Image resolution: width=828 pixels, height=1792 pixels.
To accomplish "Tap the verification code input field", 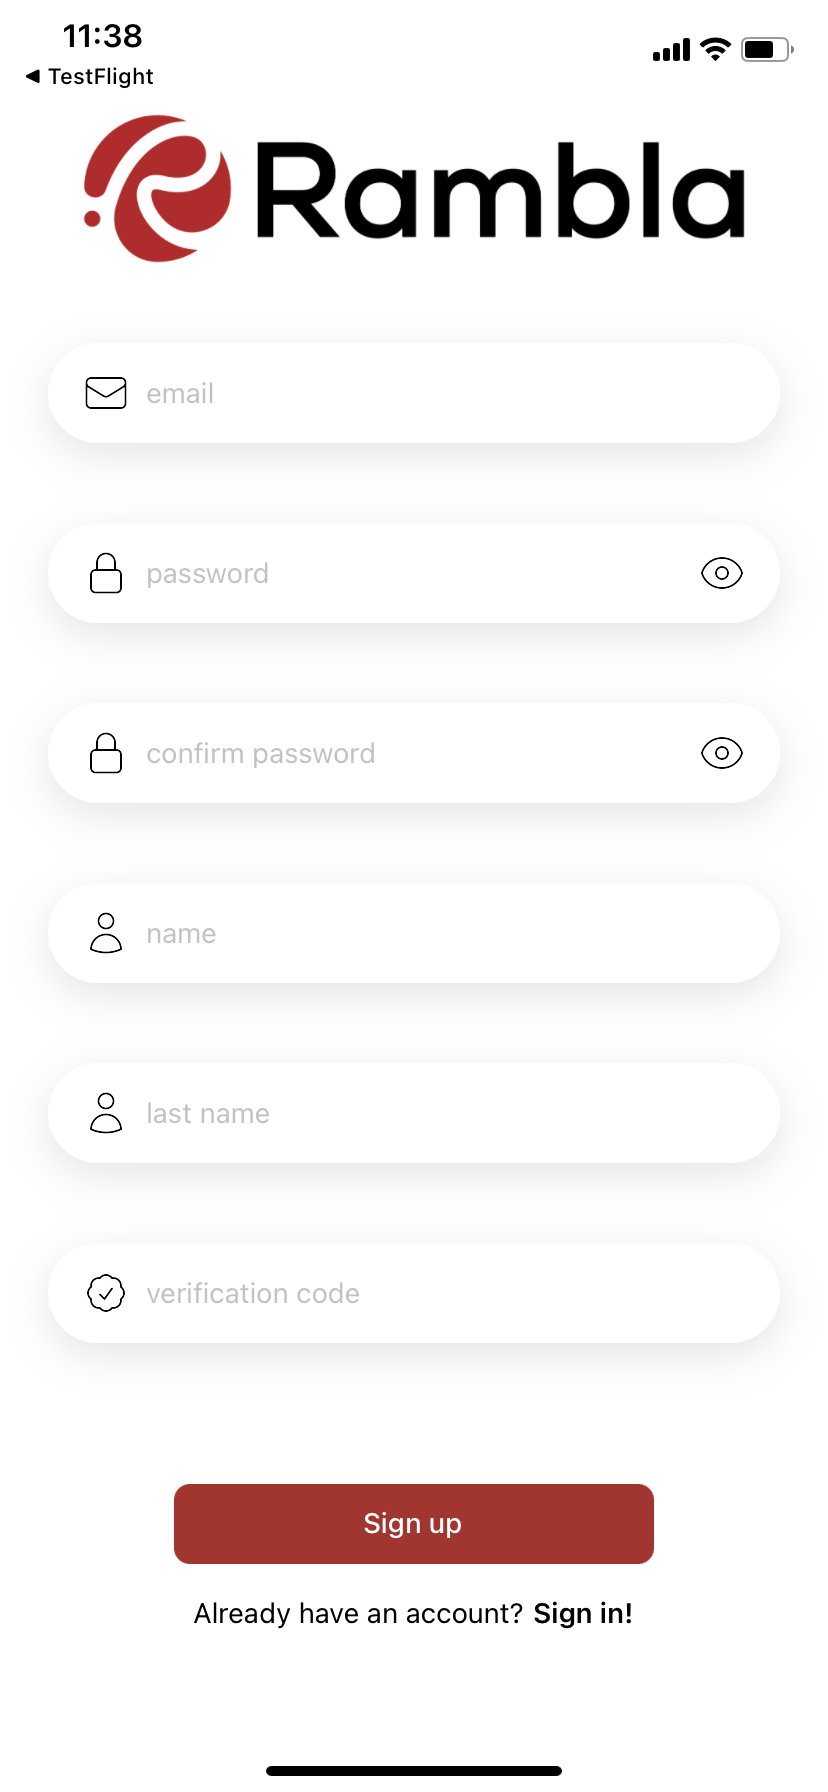I will (x=440, y=1293).
